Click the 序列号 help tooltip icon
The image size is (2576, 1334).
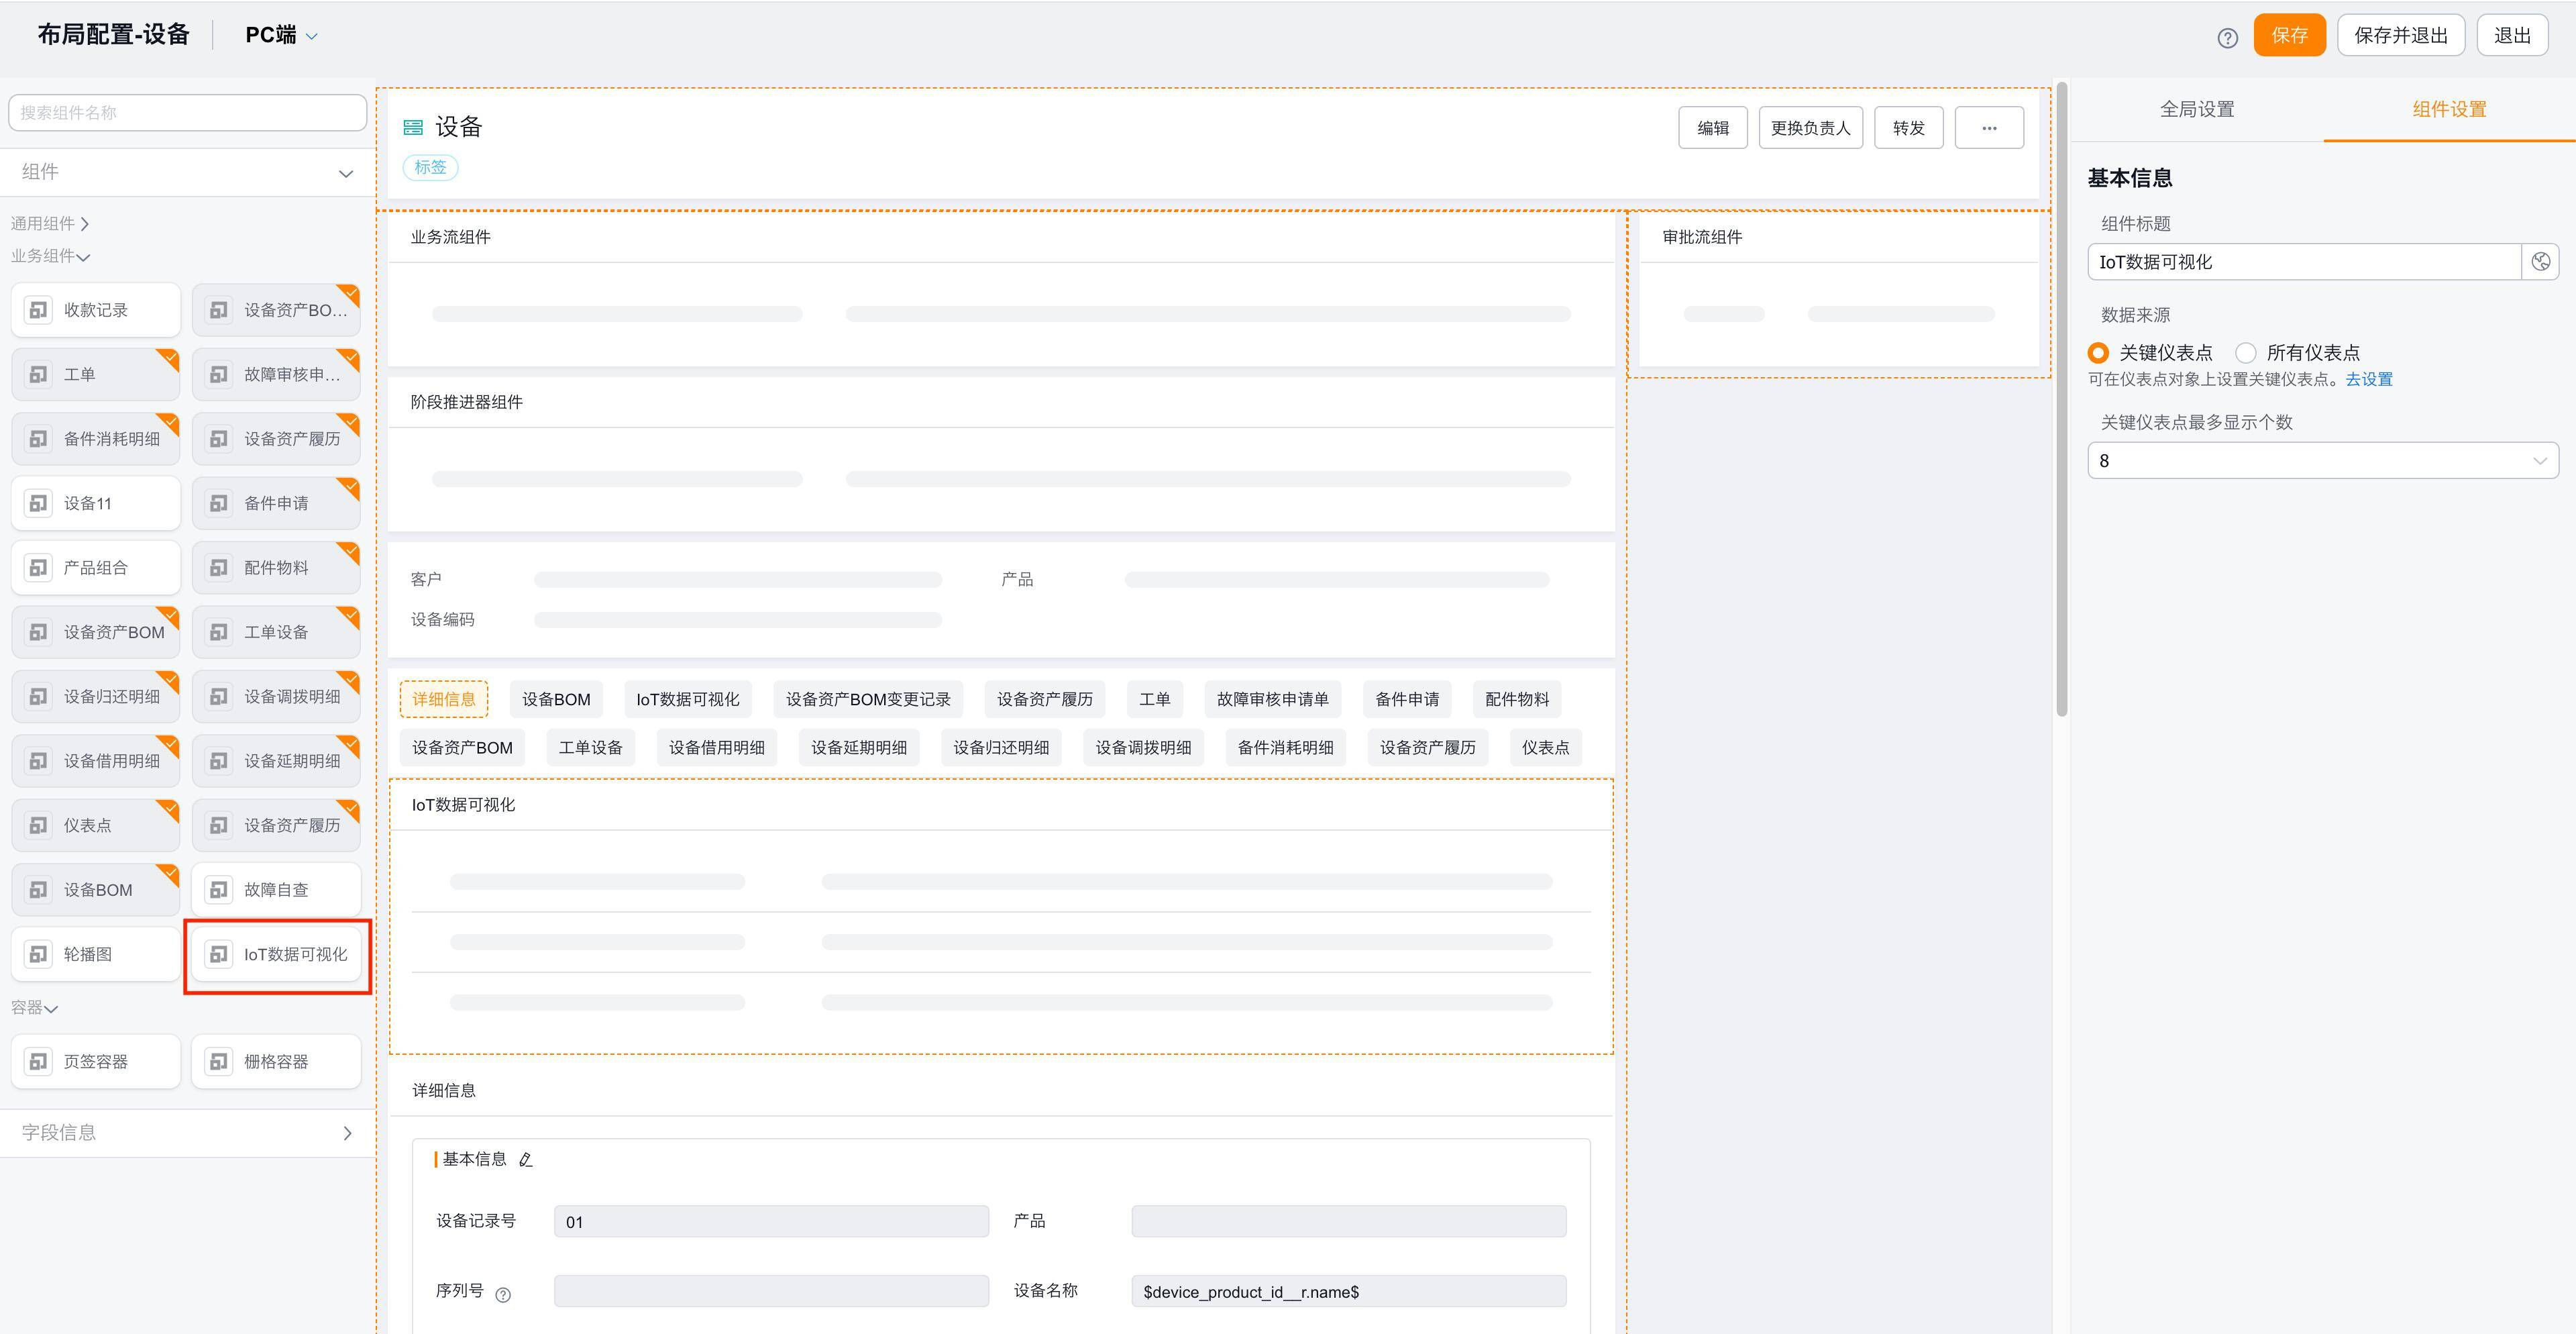pos(503,1294)
